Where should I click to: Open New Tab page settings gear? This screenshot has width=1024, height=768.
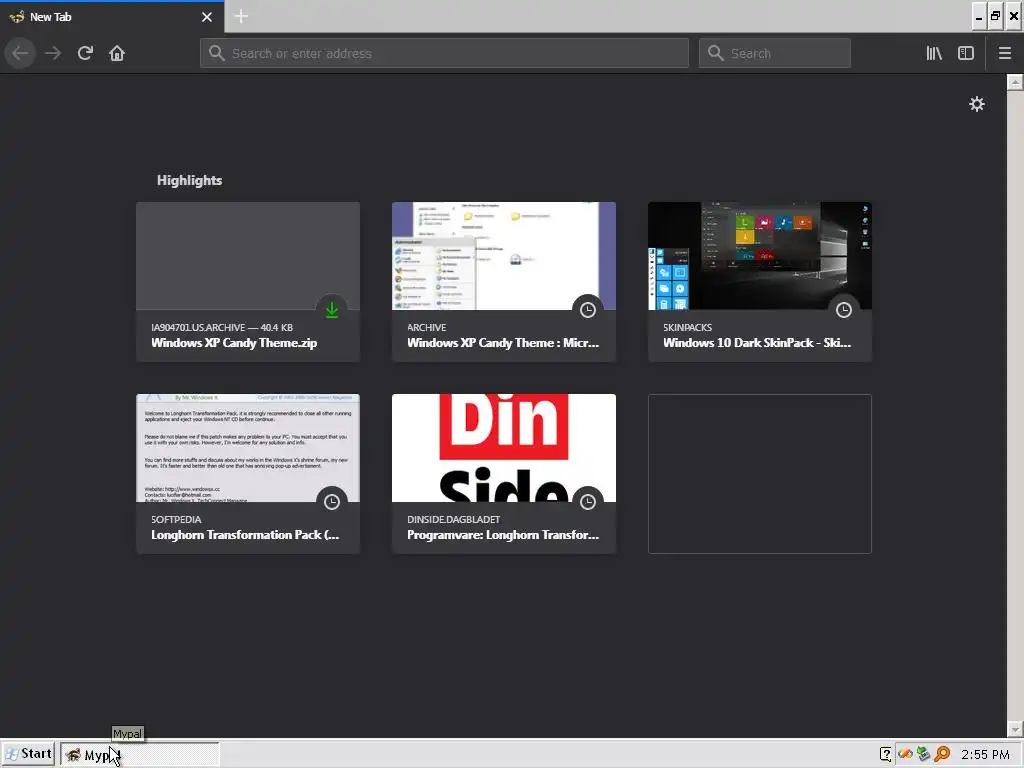pyautogui.click(x=976, y=104)
